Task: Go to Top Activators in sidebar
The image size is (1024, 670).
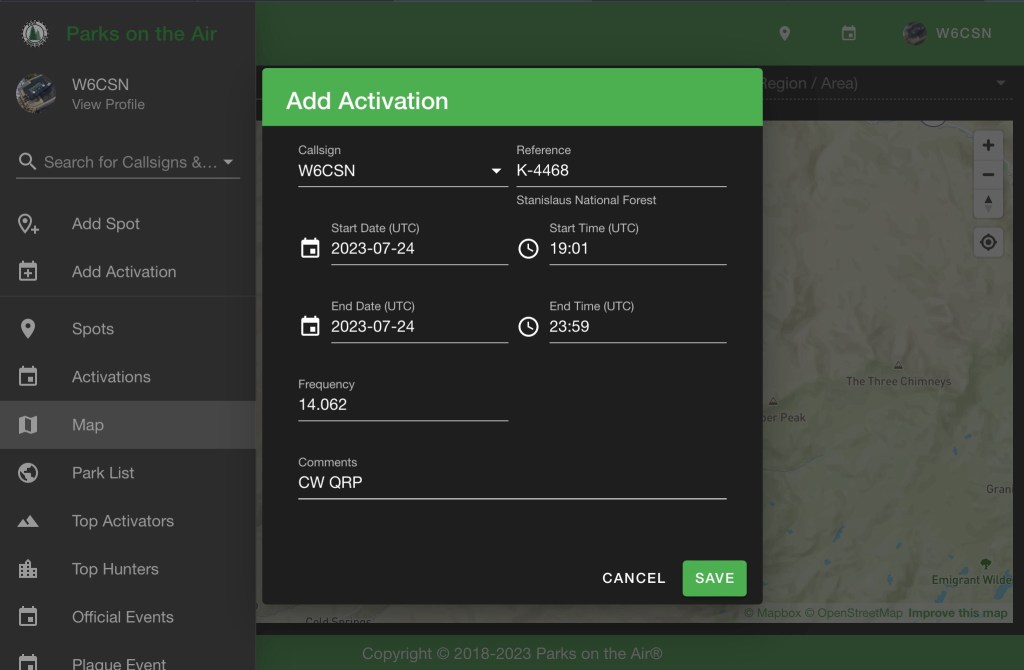Action: (x=123, y=521)
